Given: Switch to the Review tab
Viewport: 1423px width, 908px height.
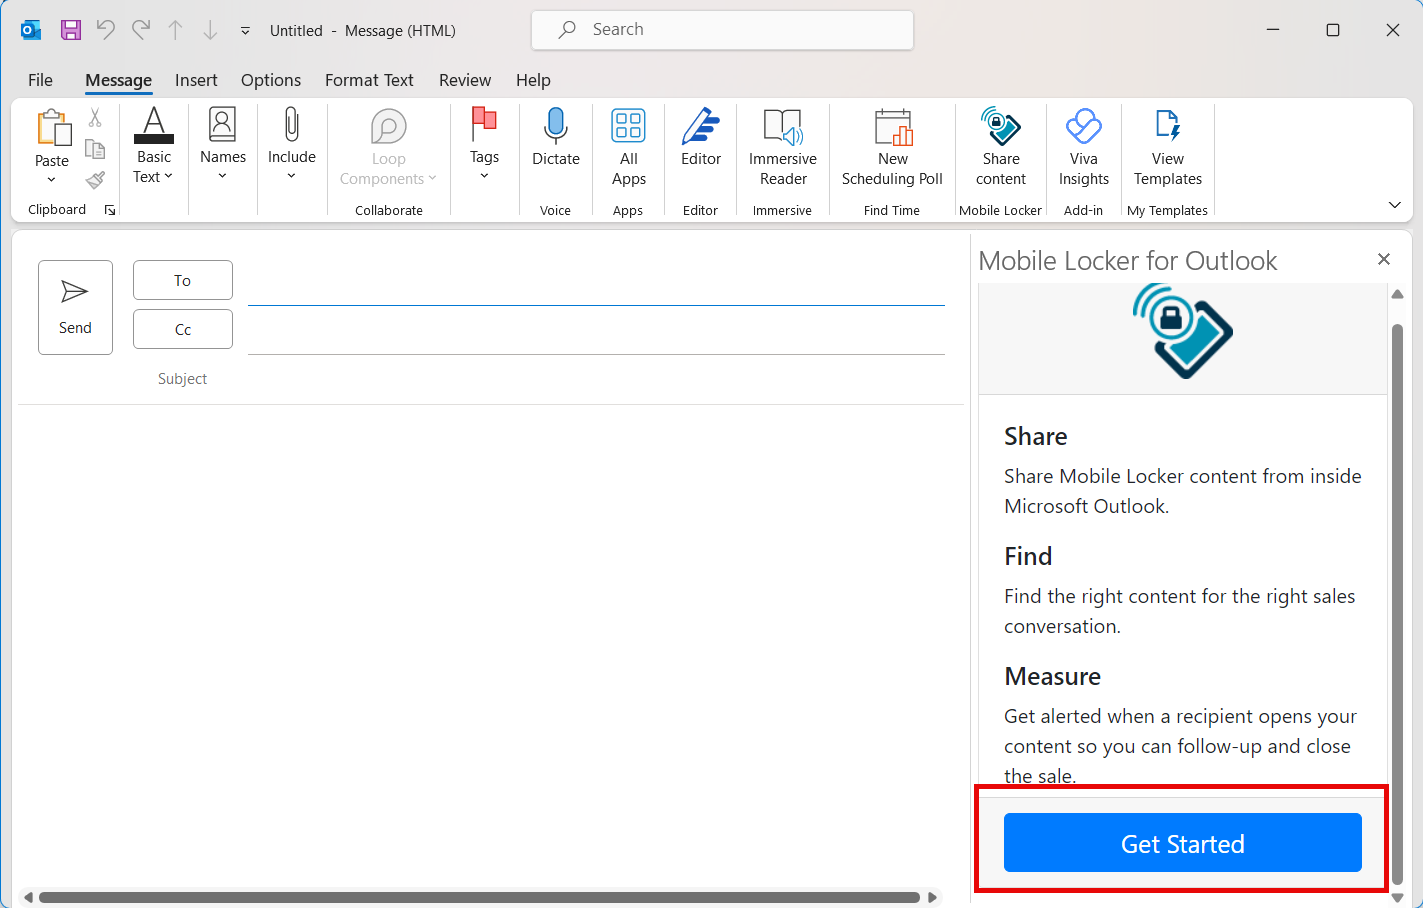Looking at the screenshot, I should coord(465,80).
